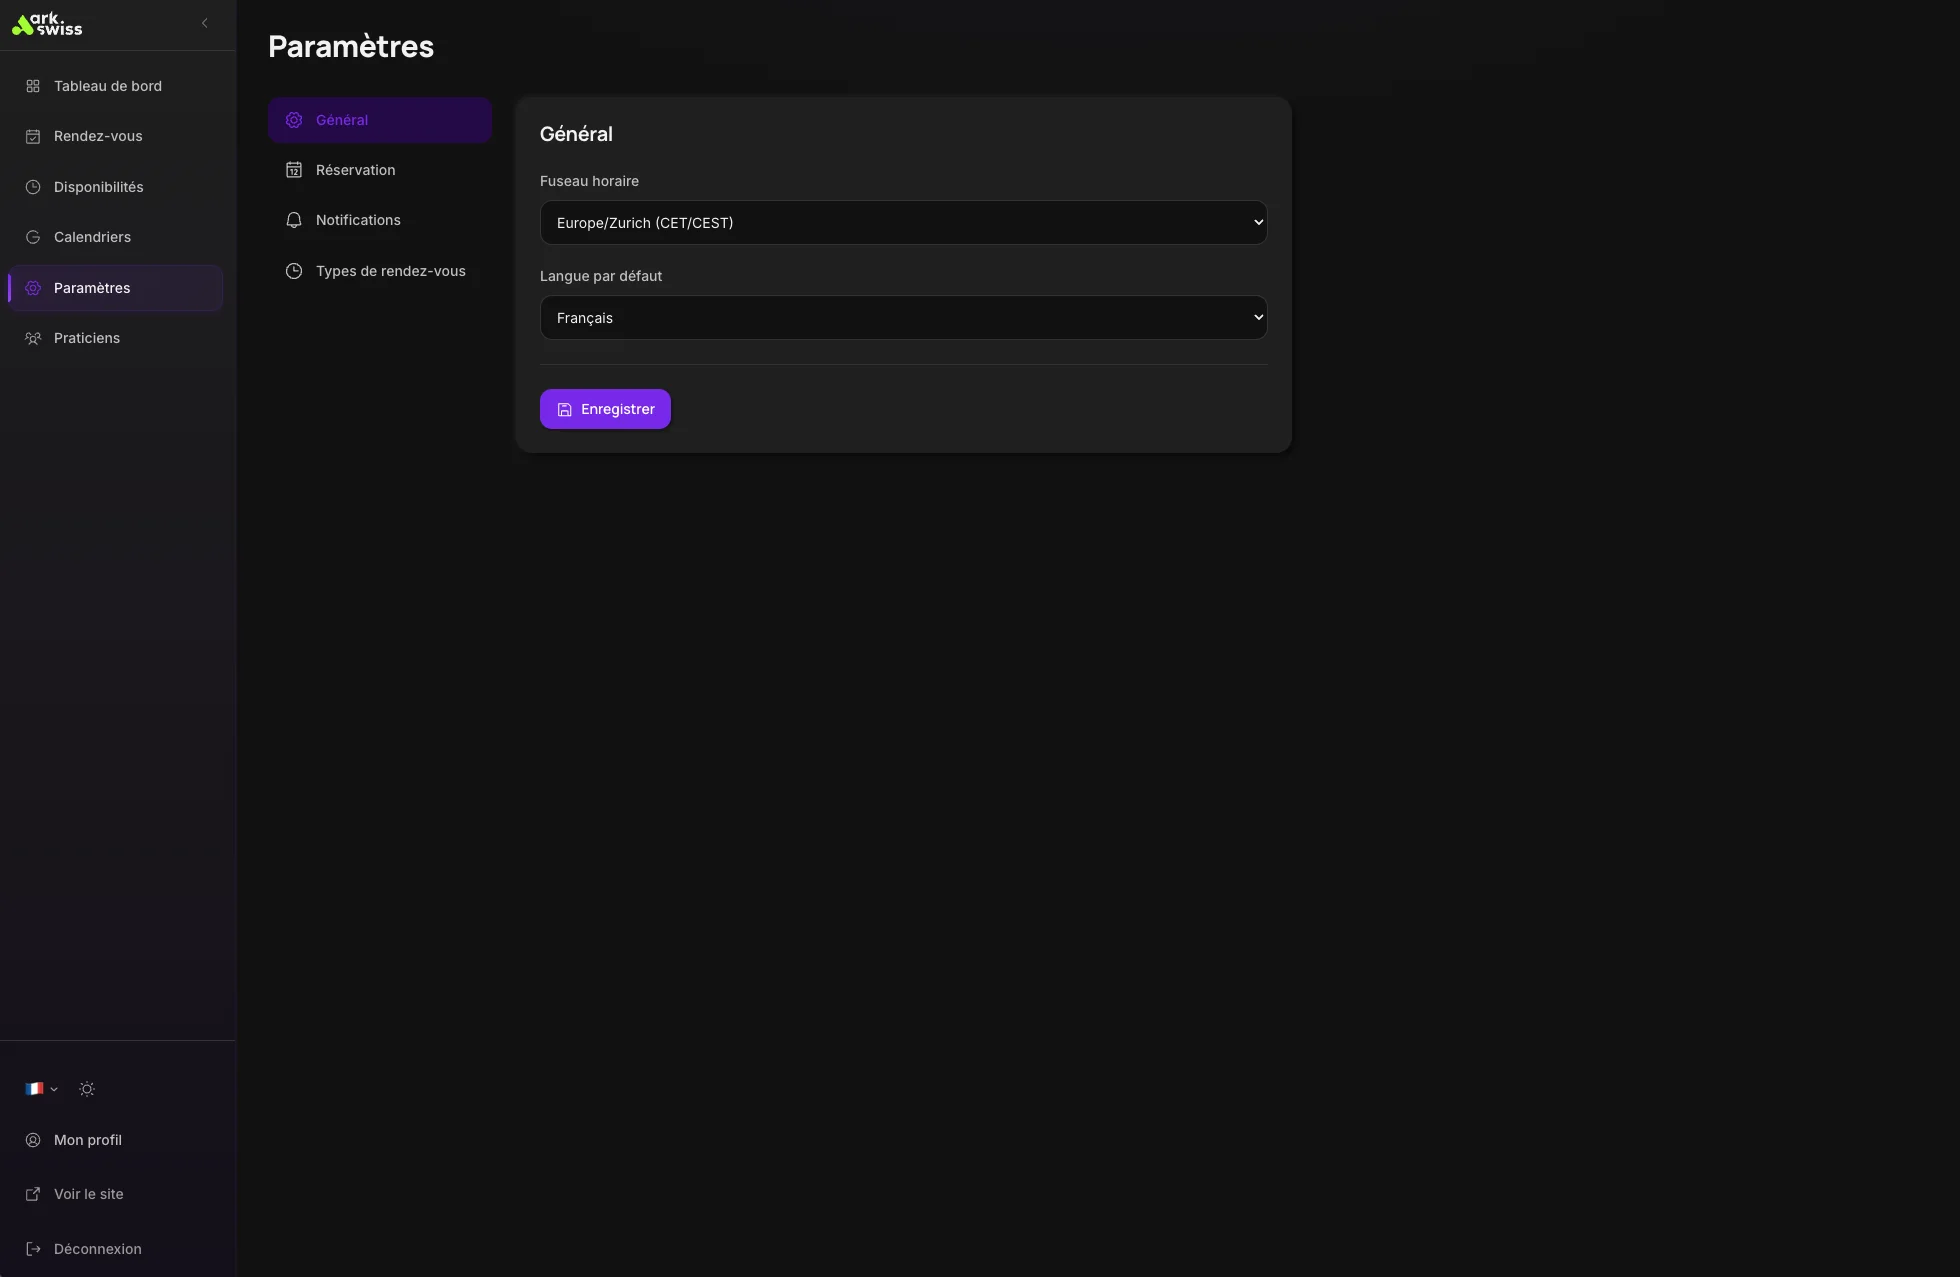Expand the Langue par défaut dropdown
1960x1277 pixels.
click(x=903, y=317)
